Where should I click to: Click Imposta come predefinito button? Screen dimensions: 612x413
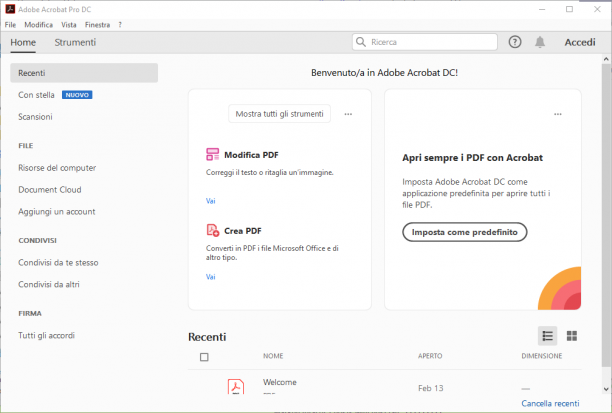click(x=464, y=232)
